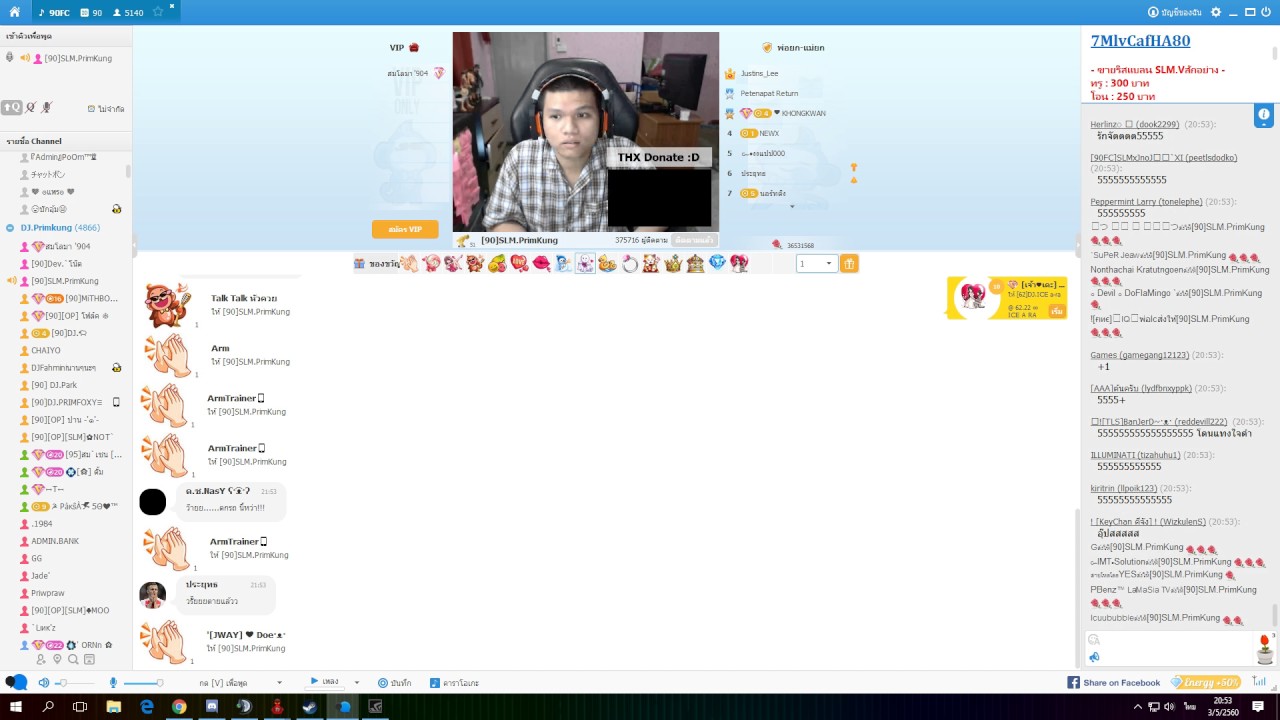
Task: Expand the top fans list arrow
Action: 792,207
